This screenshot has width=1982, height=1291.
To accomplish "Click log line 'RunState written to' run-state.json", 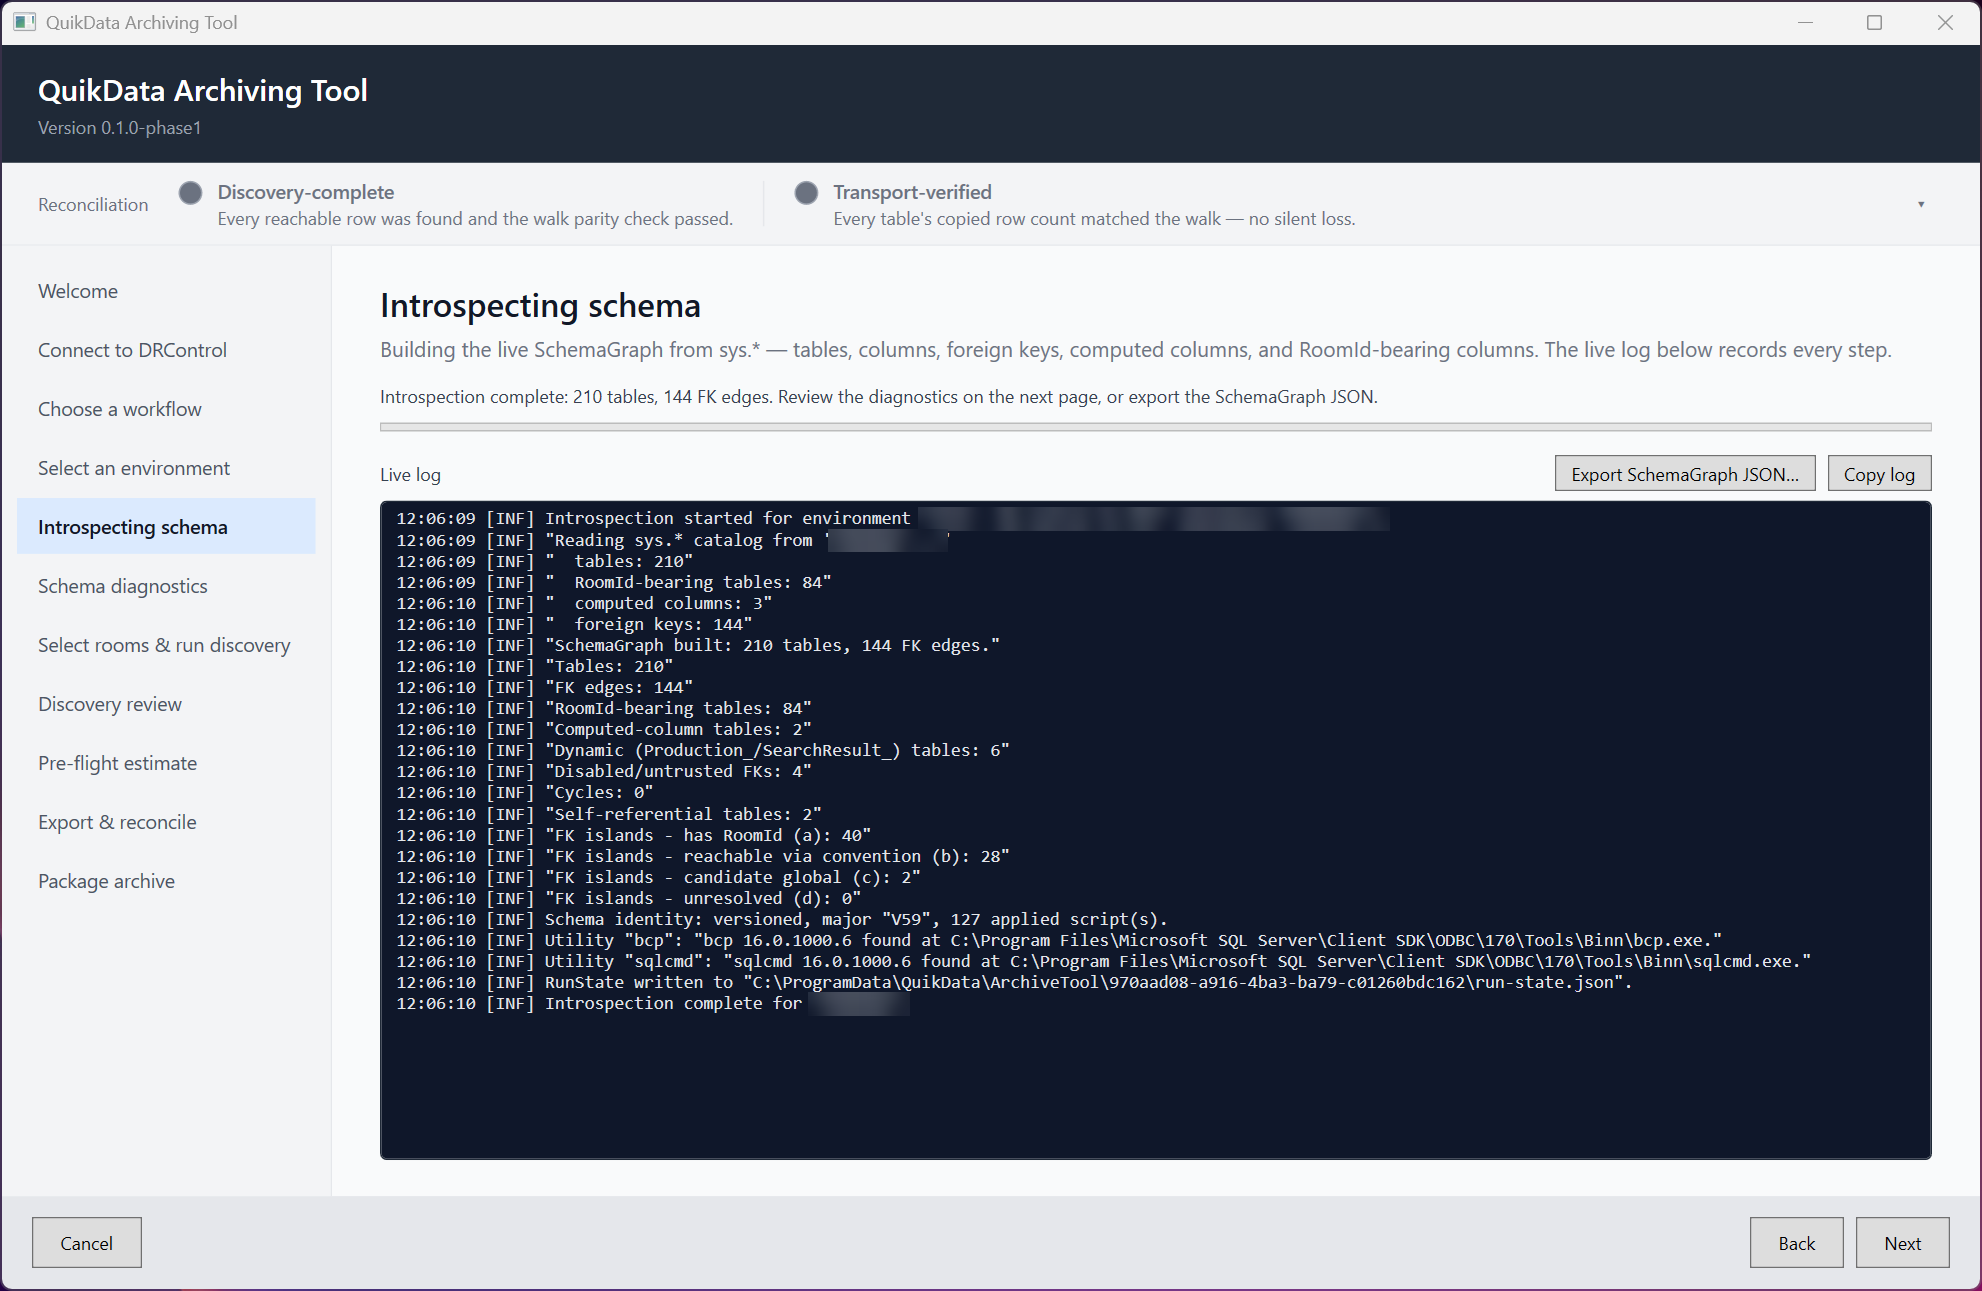I will tap(1014, 982).
